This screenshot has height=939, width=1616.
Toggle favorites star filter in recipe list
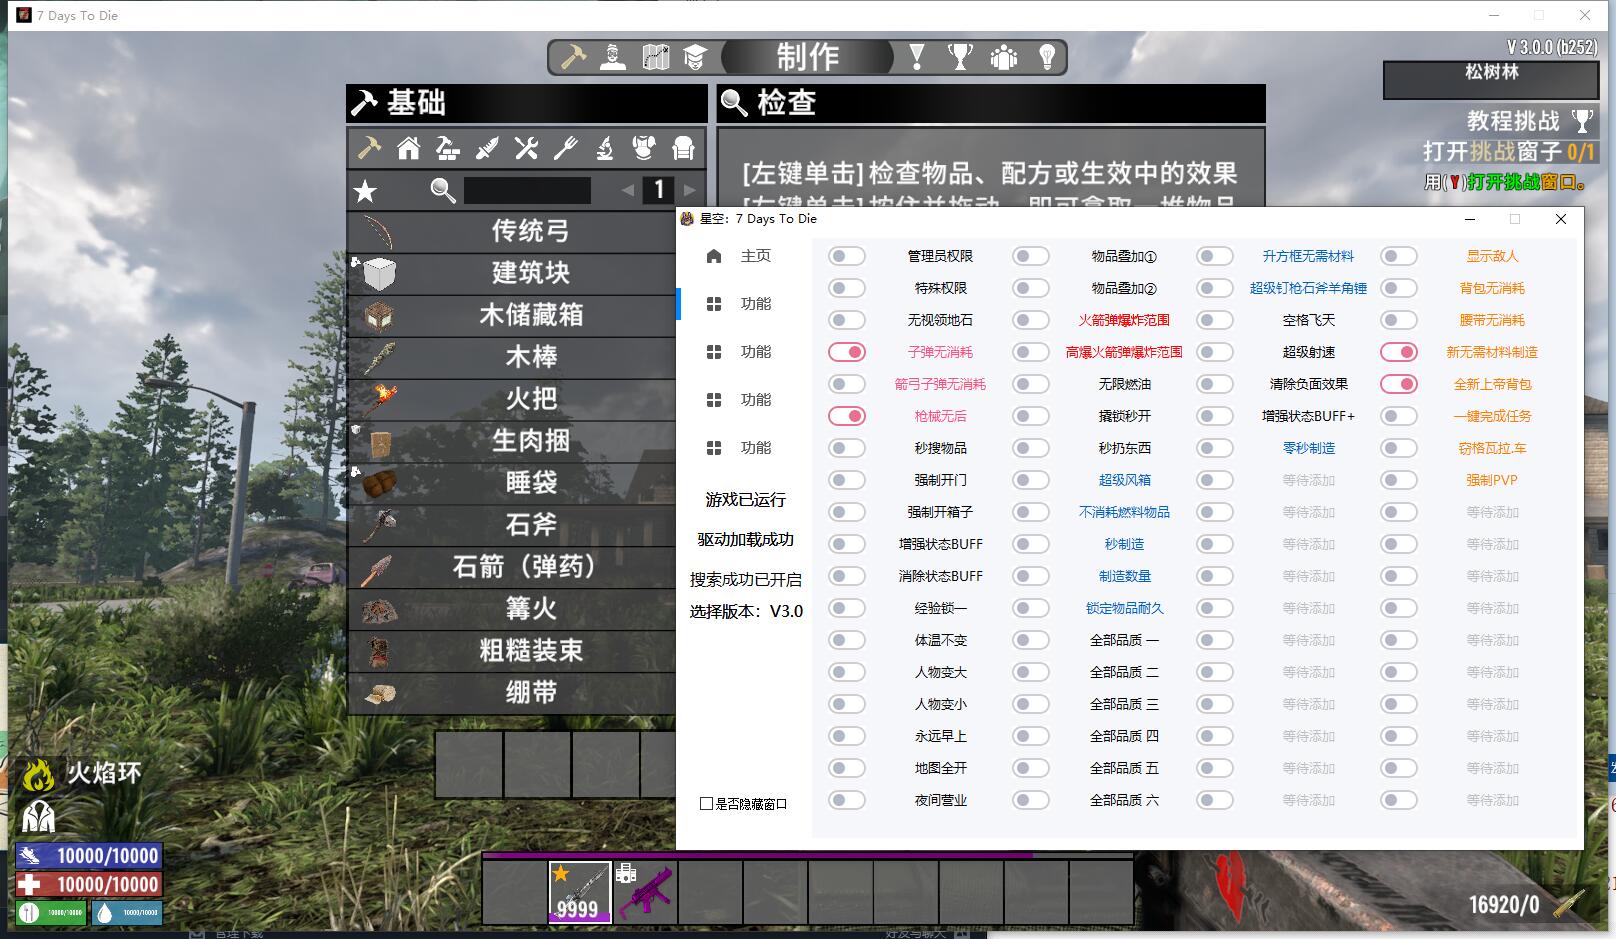[x=366, y=190]
